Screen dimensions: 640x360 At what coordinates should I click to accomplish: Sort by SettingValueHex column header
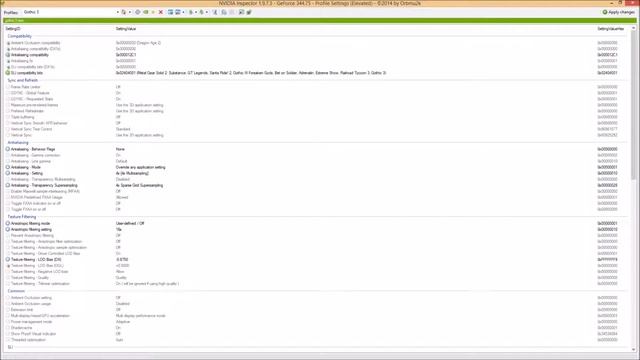(x=611, y=29)
